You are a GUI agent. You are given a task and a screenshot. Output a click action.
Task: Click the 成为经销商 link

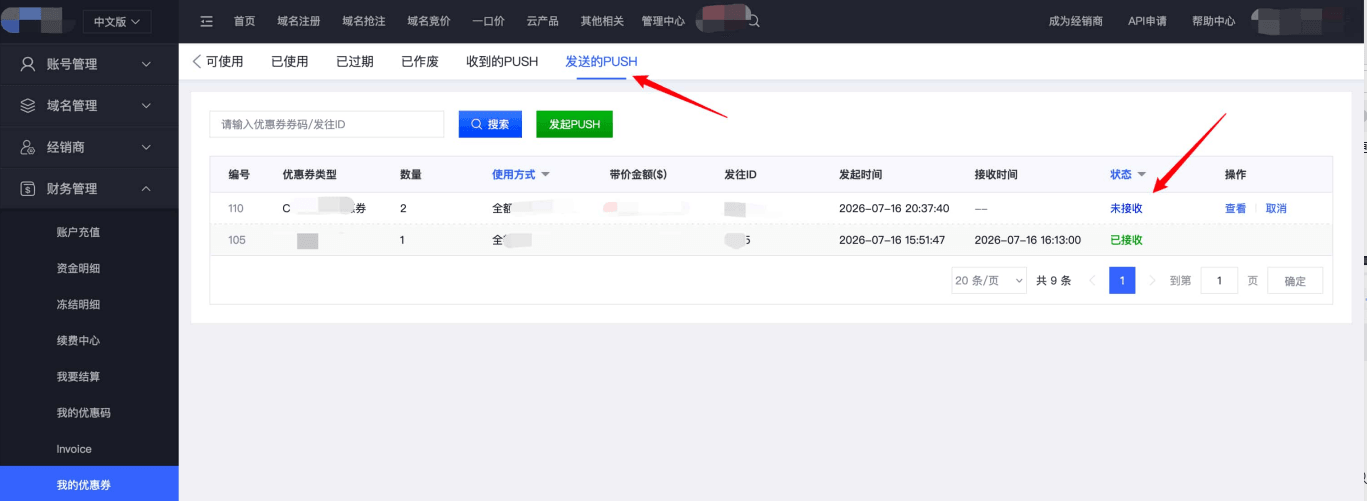tap(1076, 21)
